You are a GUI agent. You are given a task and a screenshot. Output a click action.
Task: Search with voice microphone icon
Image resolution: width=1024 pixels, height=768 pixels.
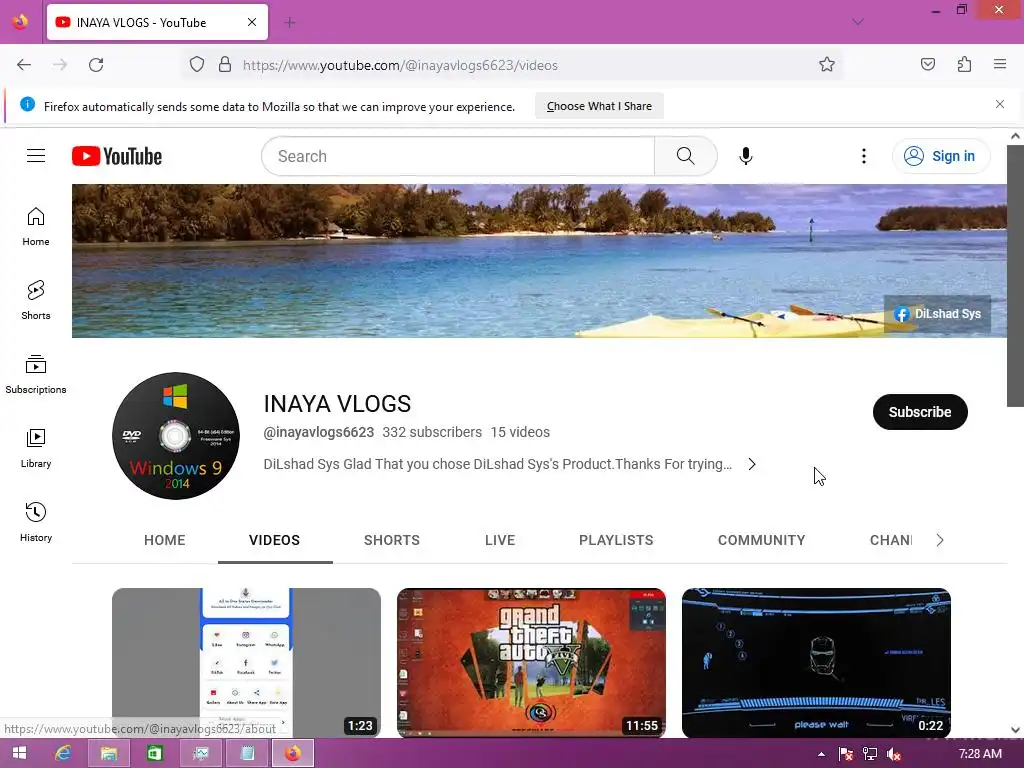(x=746, y=156)
